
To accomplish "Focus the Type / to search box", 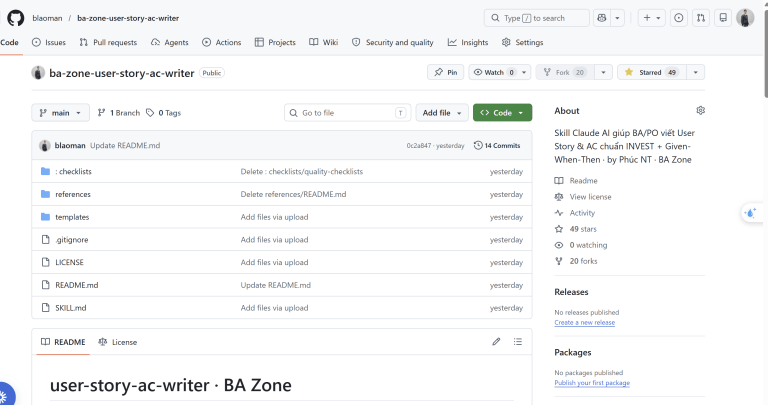I will 536,18.
